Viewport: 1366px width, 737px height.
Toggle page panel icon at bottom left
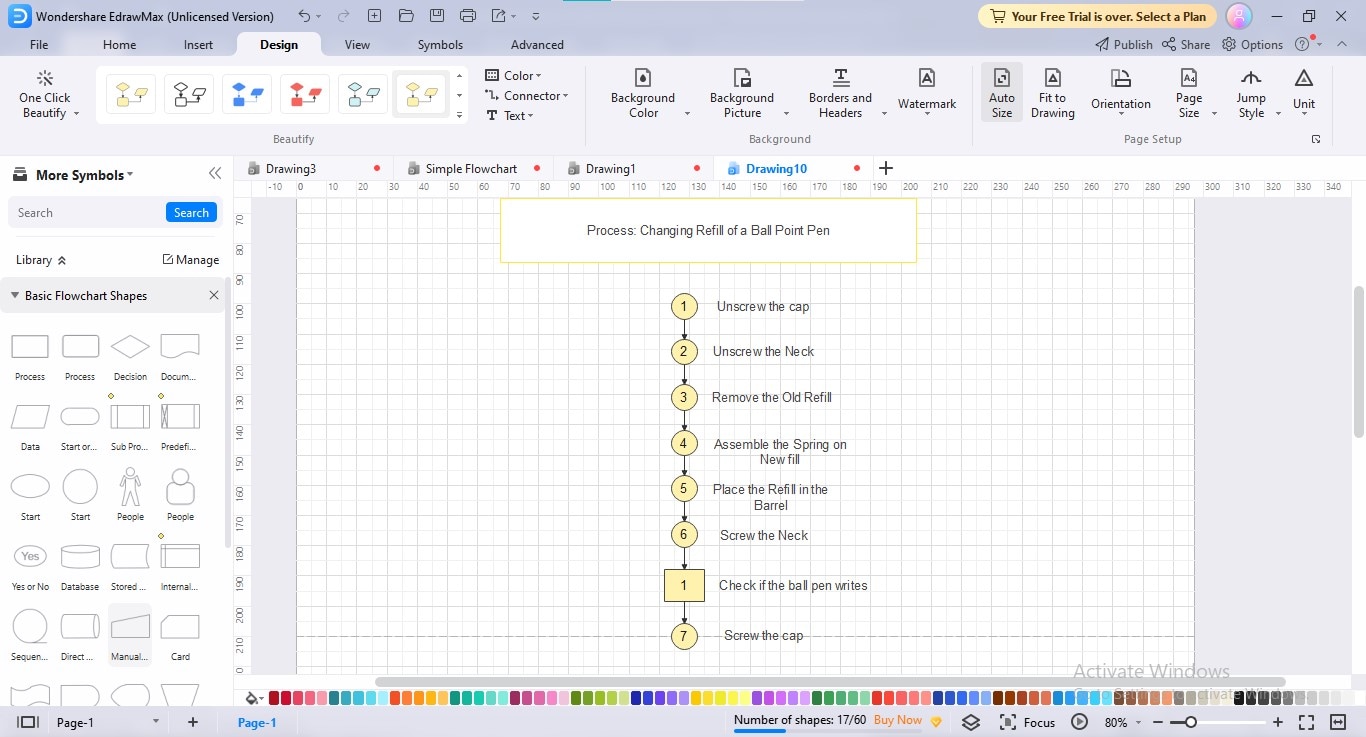[28, 722]
